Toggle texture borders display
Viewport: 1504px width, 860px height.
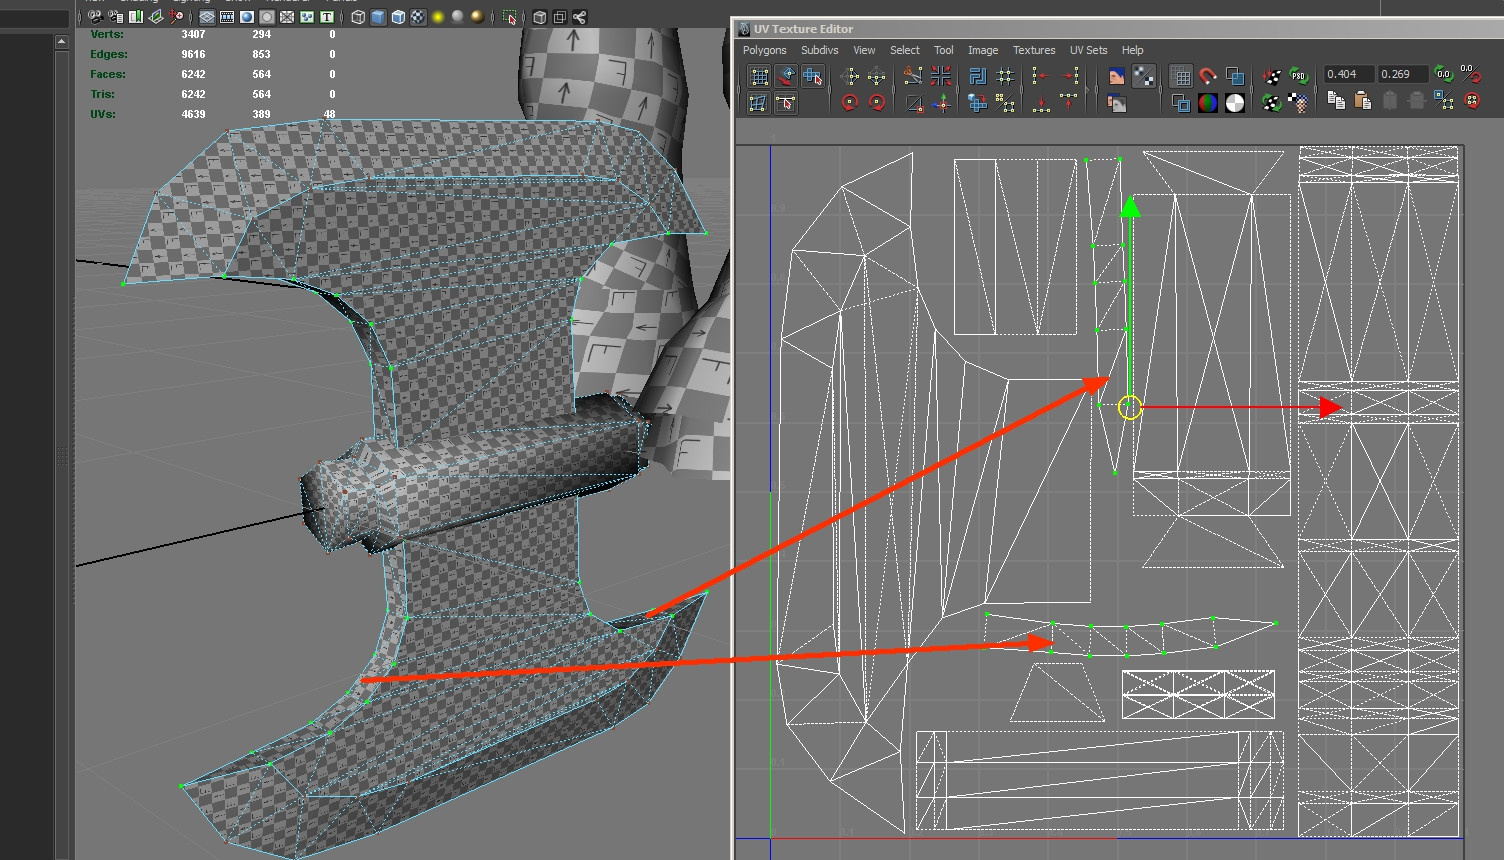(x=1181, y=103)
